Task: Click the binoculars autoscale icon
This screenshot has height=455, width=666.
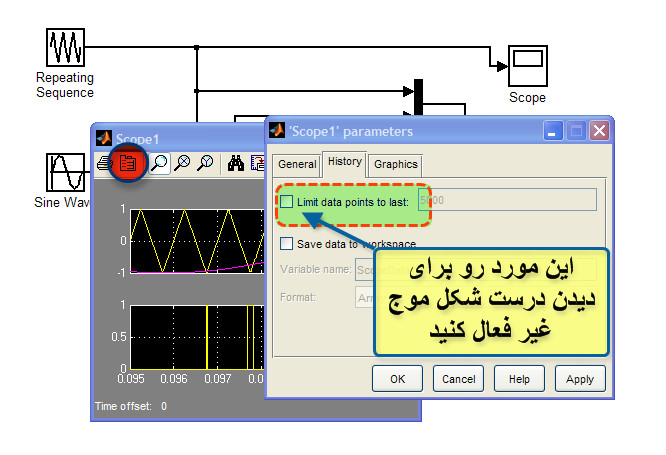Action: point(237,163)
